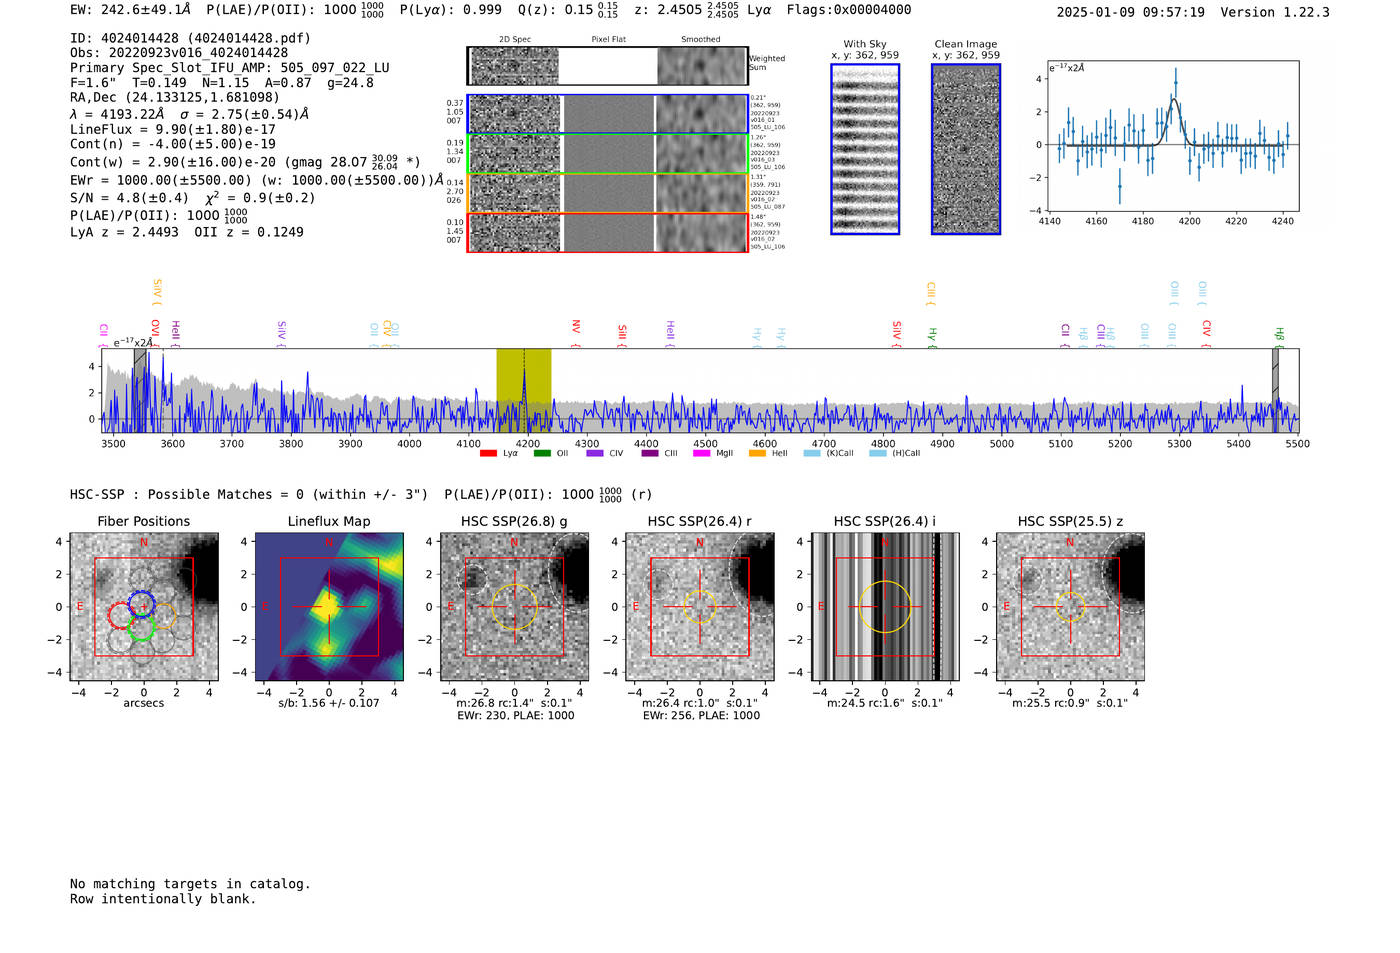Click the 'Obs: 20220923v016_4024014428' line

tap(179, 53)
